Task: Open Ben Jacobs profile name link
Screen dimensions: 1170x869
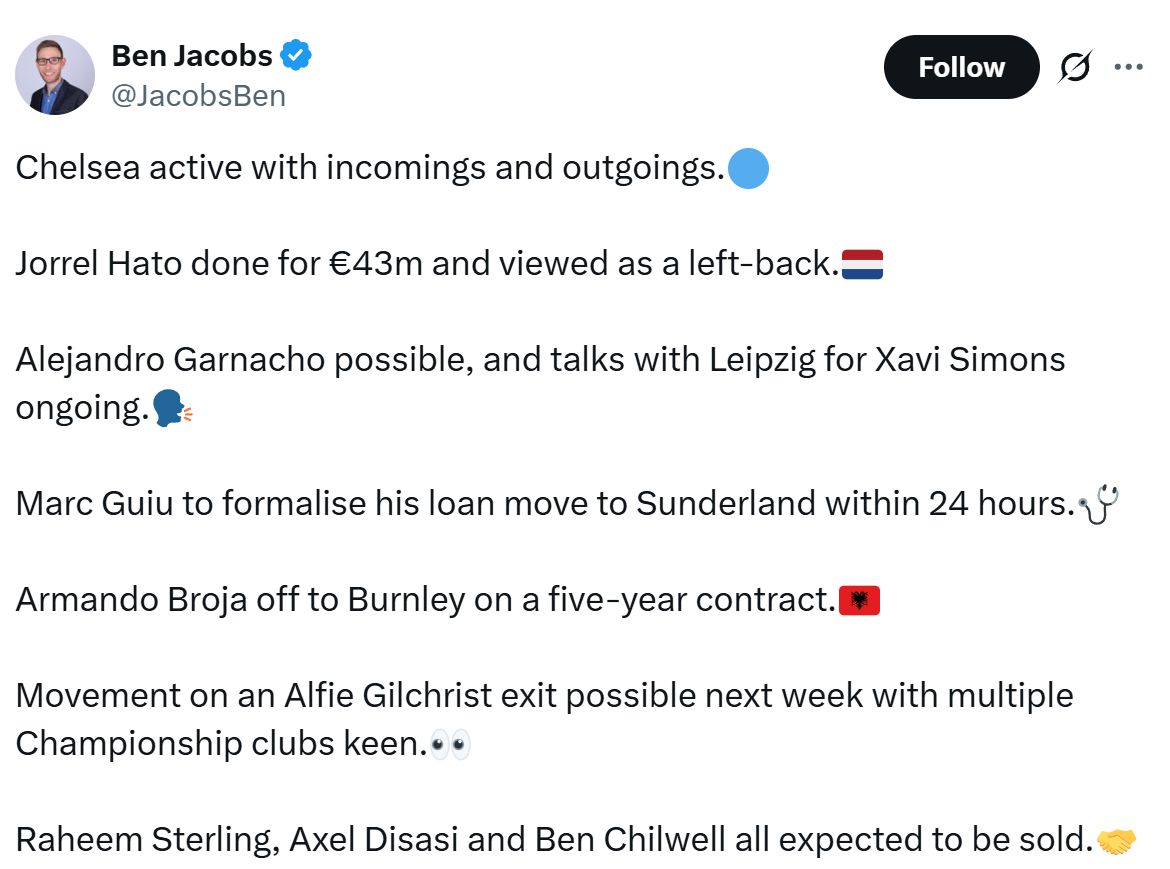Action: tap(190, 56)
